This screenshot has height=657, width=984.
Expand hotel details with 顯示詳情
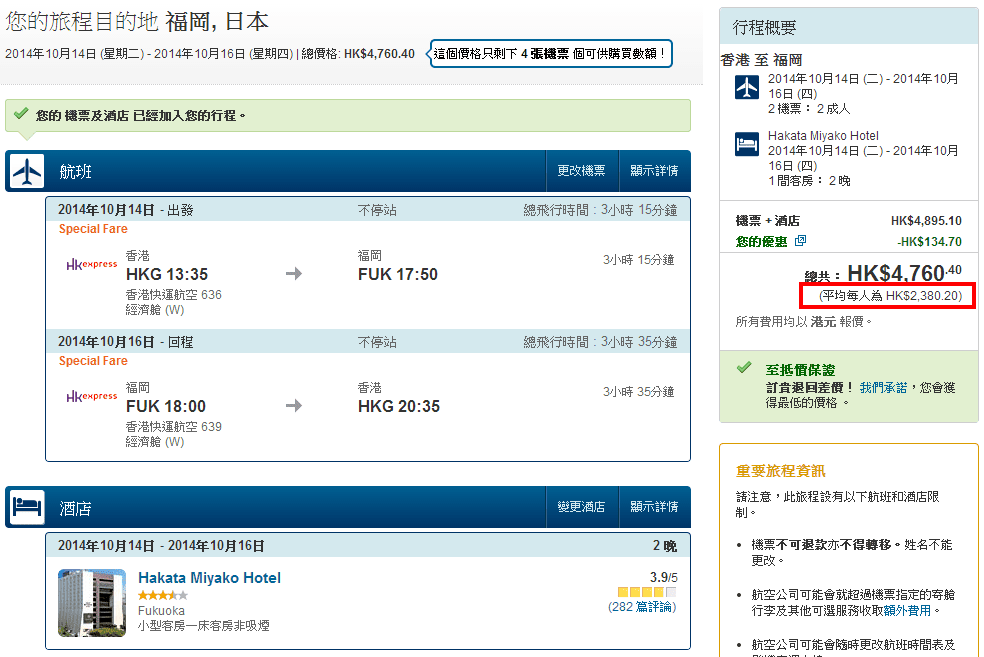pos(654,507)
